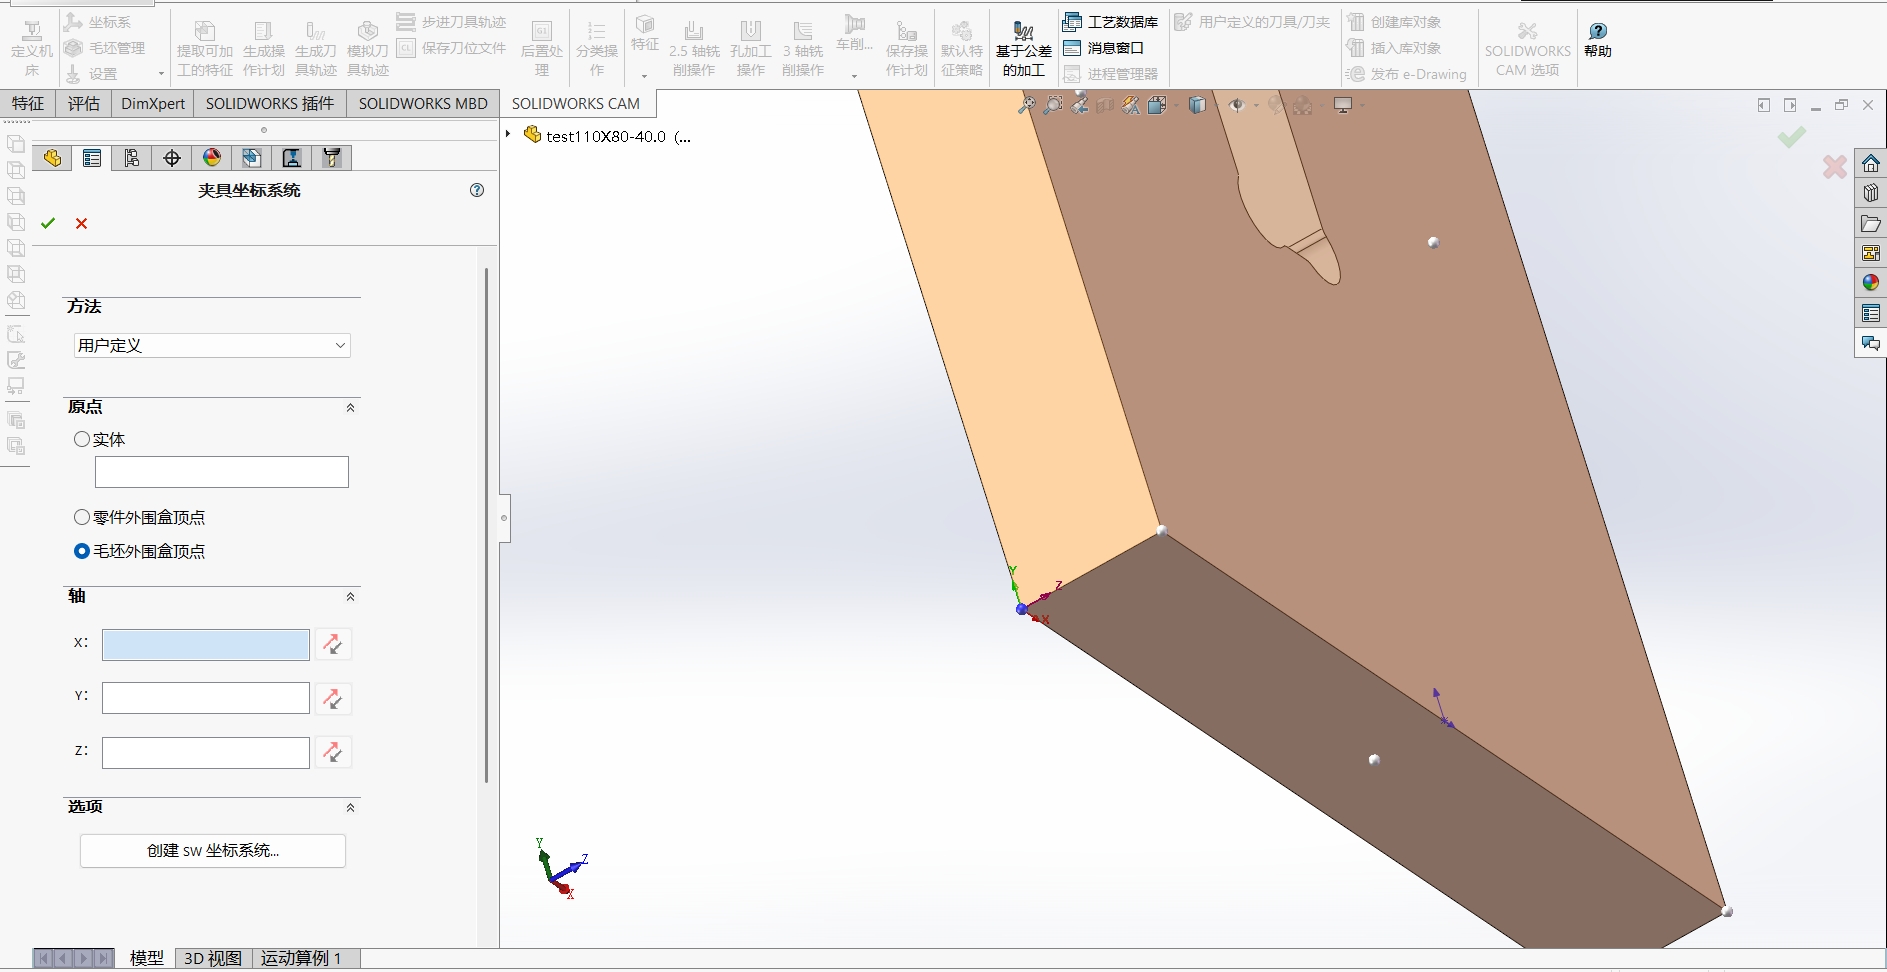Click the Zoom to Fit magnifier icon
Viewport: 1887px width, 972px height.
click(x=1027, y=105)
